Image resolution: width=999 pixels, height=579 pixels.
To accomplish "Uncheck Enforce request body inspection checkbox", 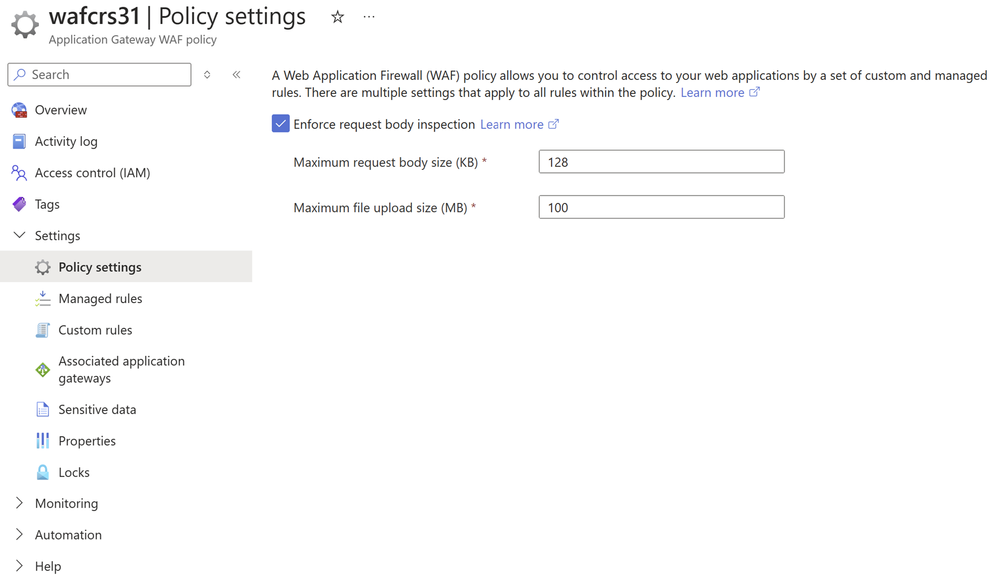I will (280, 124).
